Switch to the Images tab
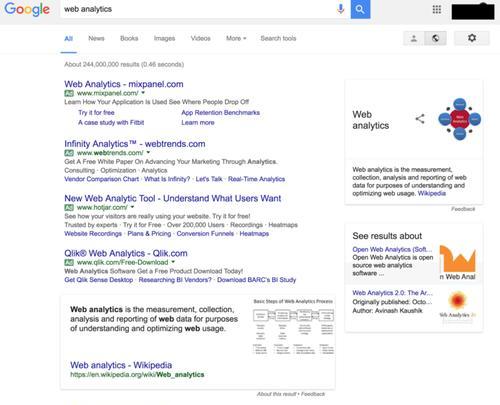The width and height of the screenshot is (500, 405). (164, 38)
